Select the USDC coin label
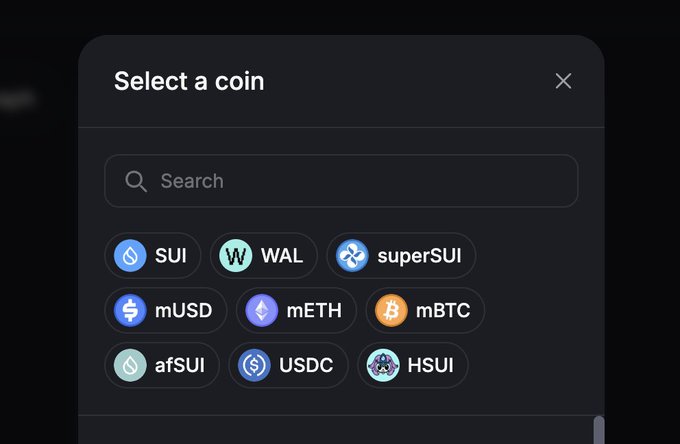680x444 pixels. (x=306, y=365)
